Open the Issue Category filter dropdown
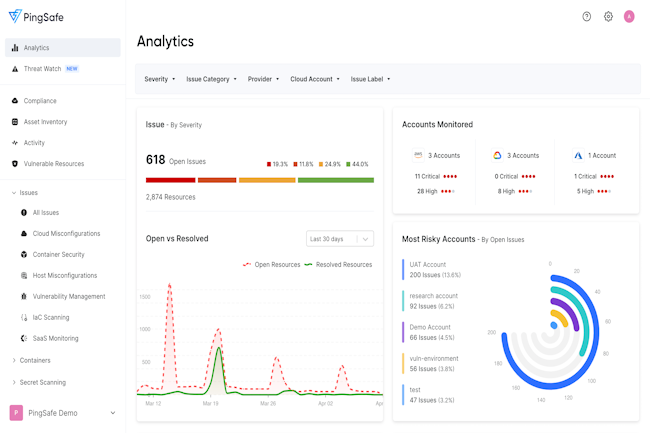Viewport: 650px width, 433px height. pyautogui.click(x=211, y=79)
